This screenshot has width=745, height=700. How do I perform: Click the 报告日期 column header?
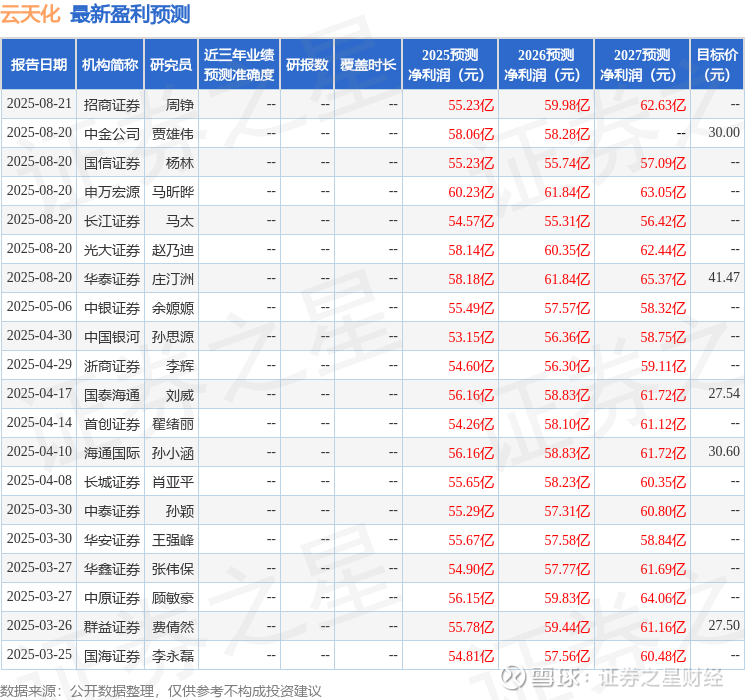(38, 65)
